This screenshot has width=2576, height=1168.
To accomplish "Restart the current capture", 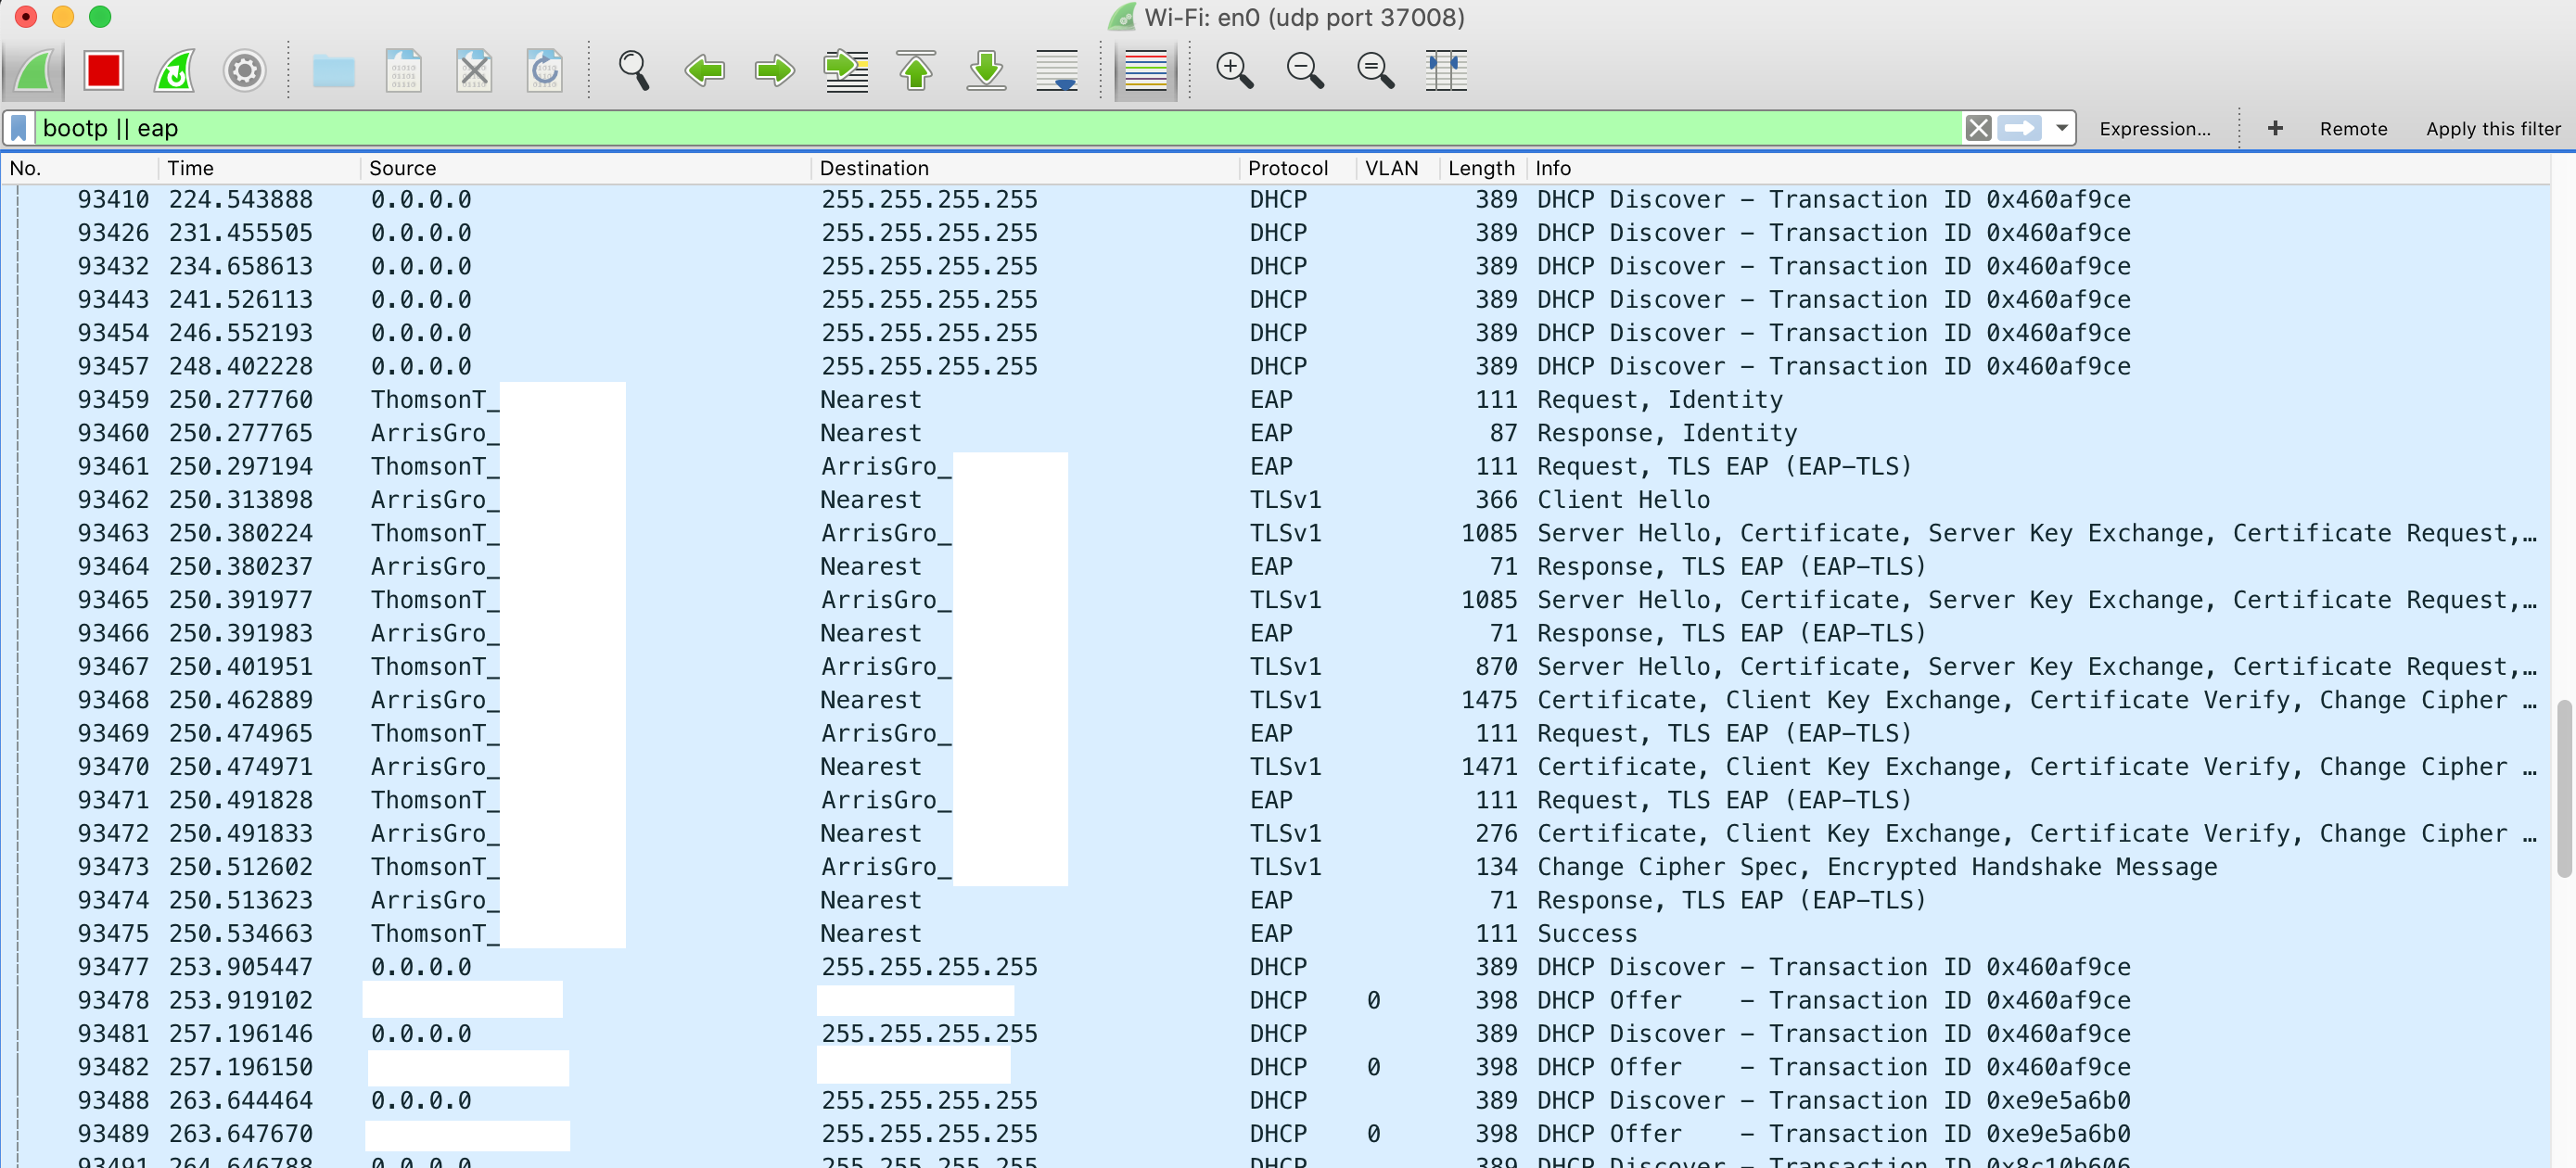I will tap(174, 71).
